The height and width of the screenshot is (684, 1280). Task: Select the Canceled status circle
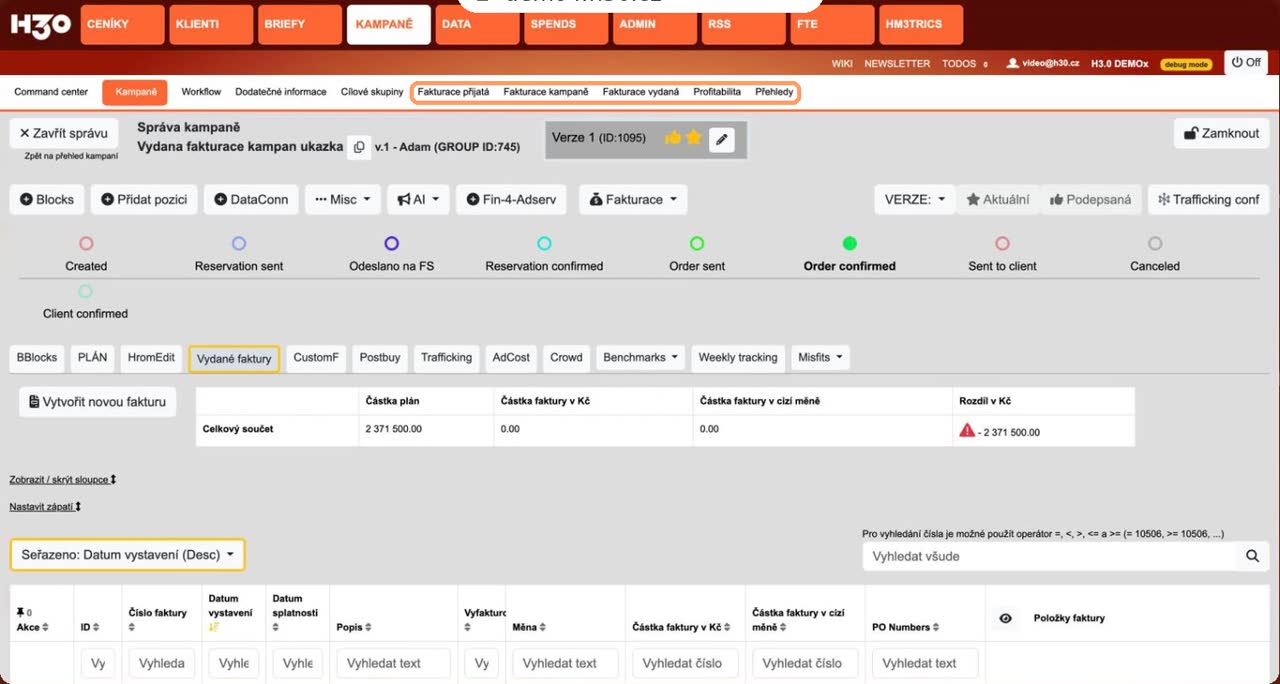point(1155,243)
